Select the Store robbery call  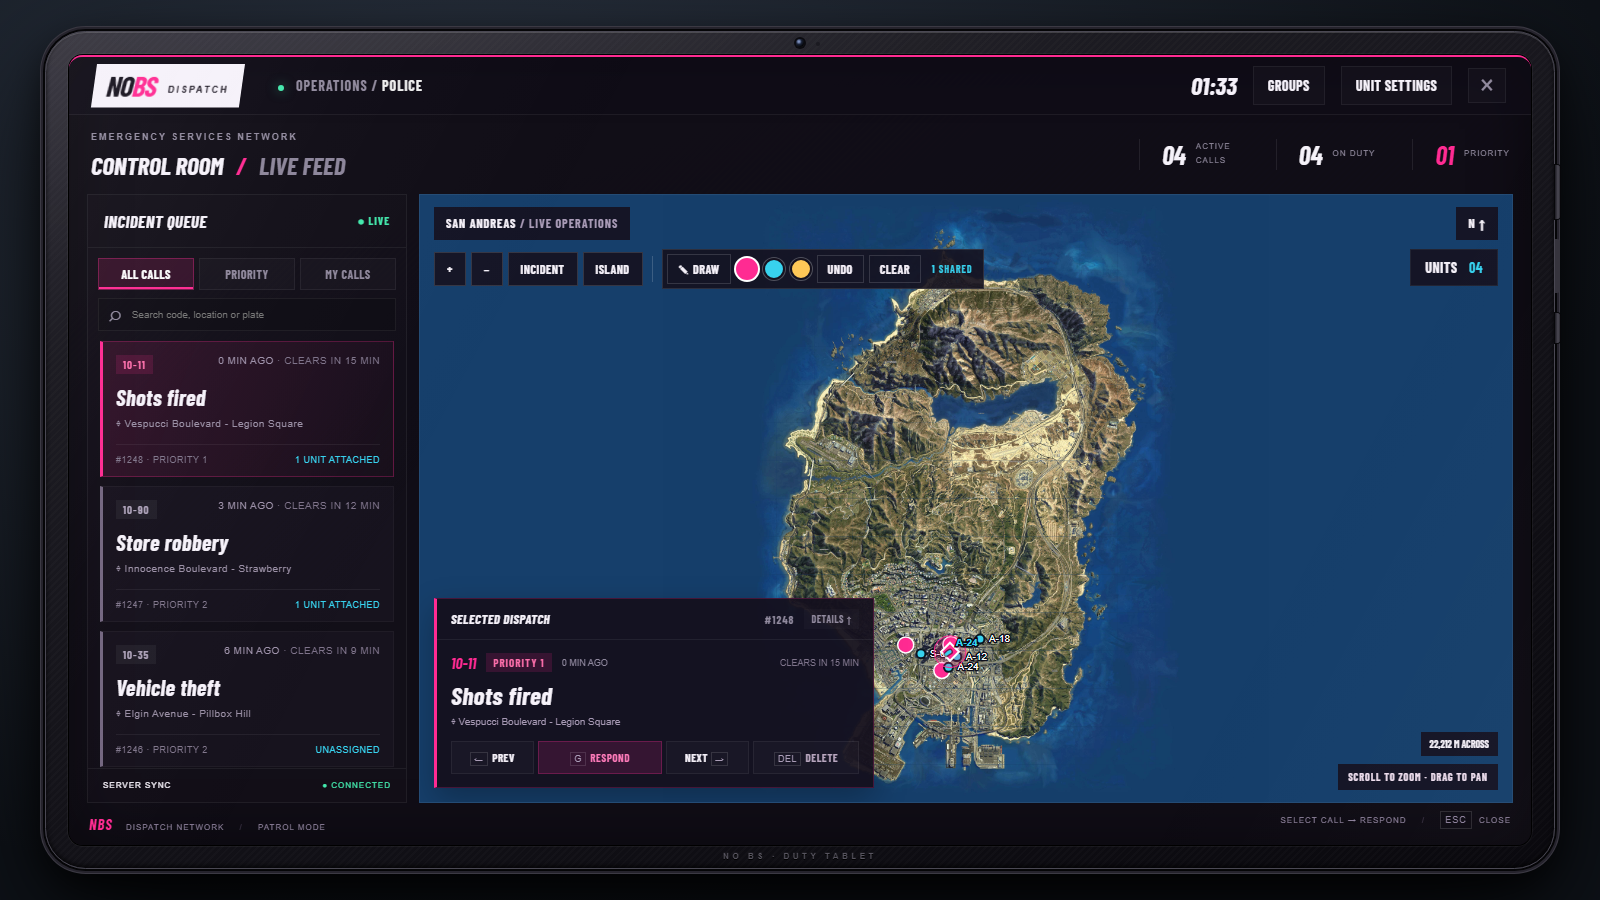coord(247,554)
